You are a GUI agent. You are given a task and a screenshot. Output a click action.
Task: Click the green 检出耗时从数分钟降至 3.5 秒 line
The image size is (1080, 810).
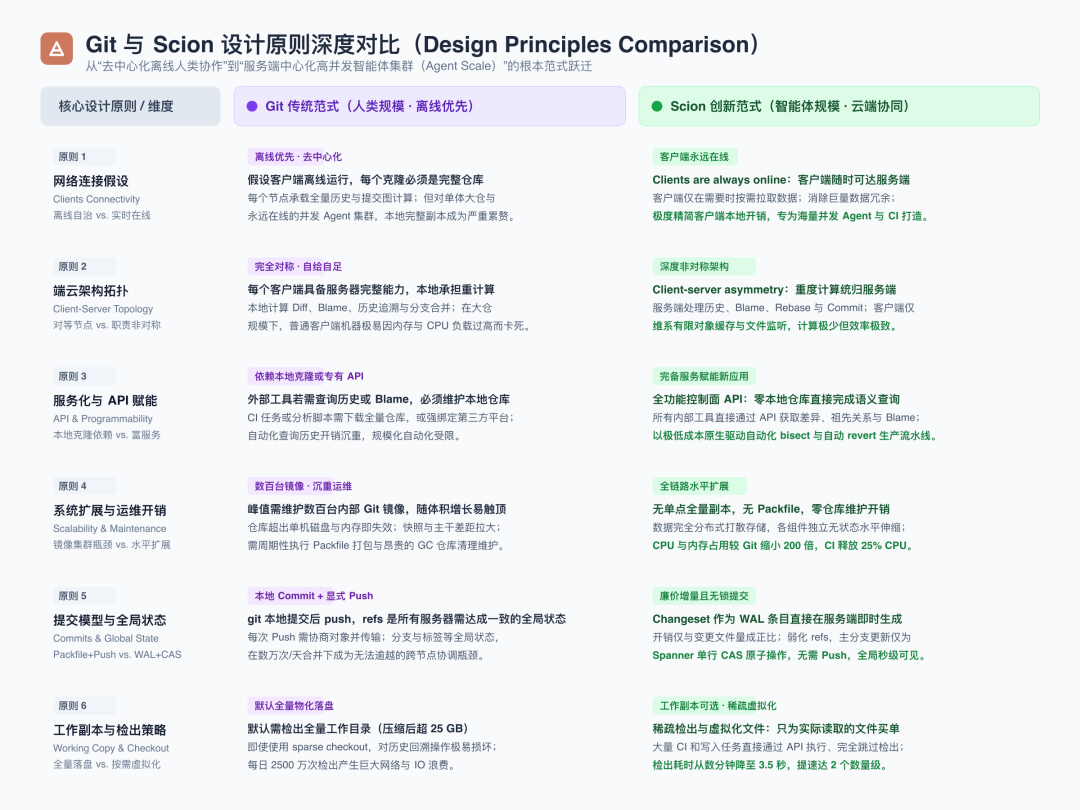(772, 765)
